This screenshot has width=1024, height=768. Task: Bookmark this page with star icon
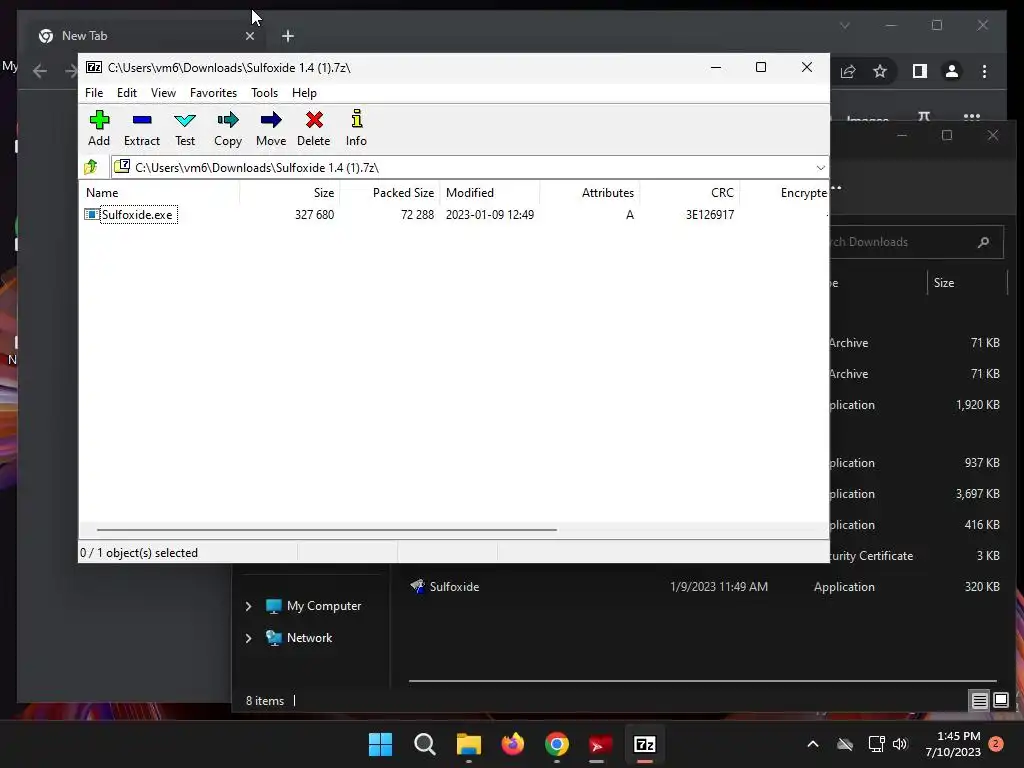click(x=880, y=71)
